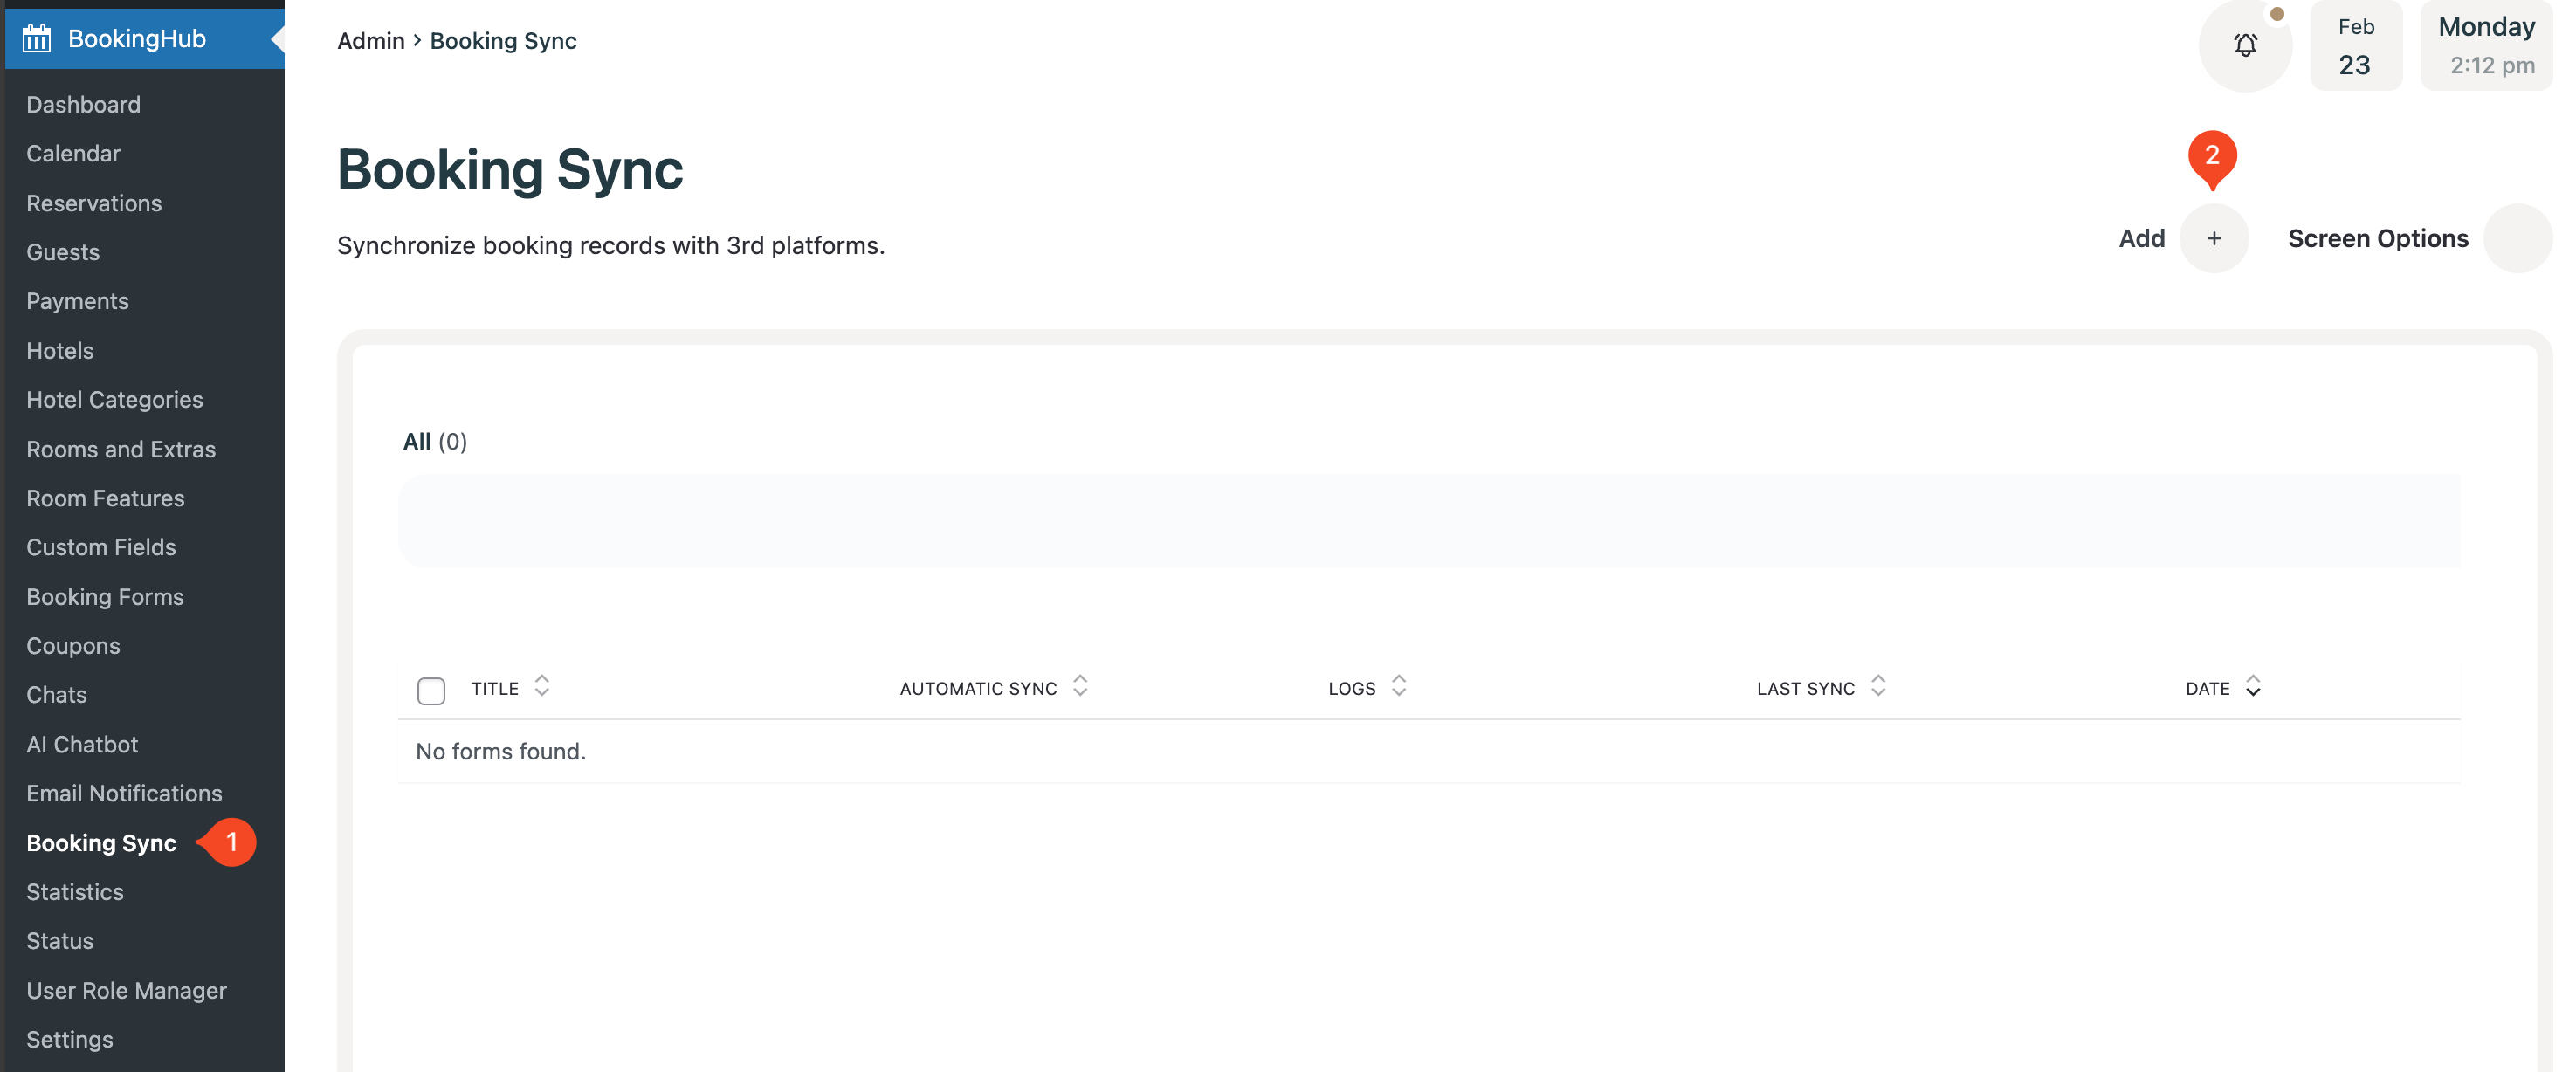The height and width of the screenshot is (1072, 2576).
Task: Check the select-all checkbox in table header
Action: click(x=431, y=690)
